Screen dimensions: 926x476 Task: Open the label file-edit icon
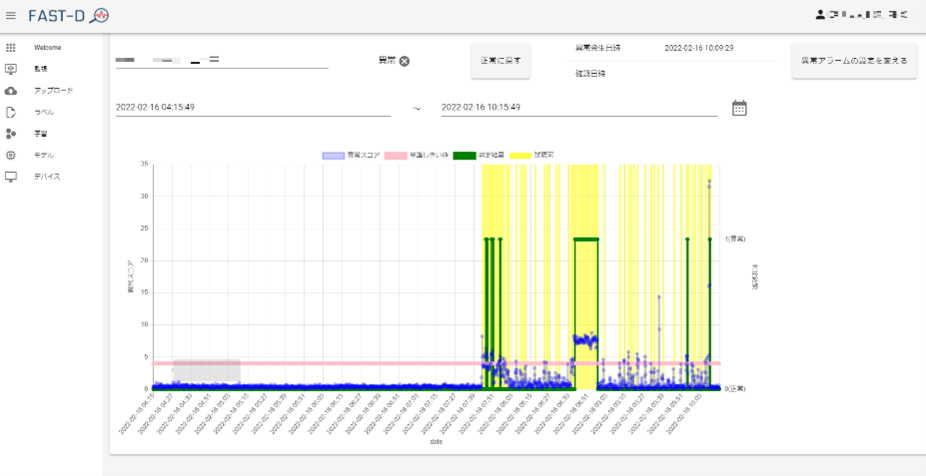pyautogui.click(x=11, y=112)
